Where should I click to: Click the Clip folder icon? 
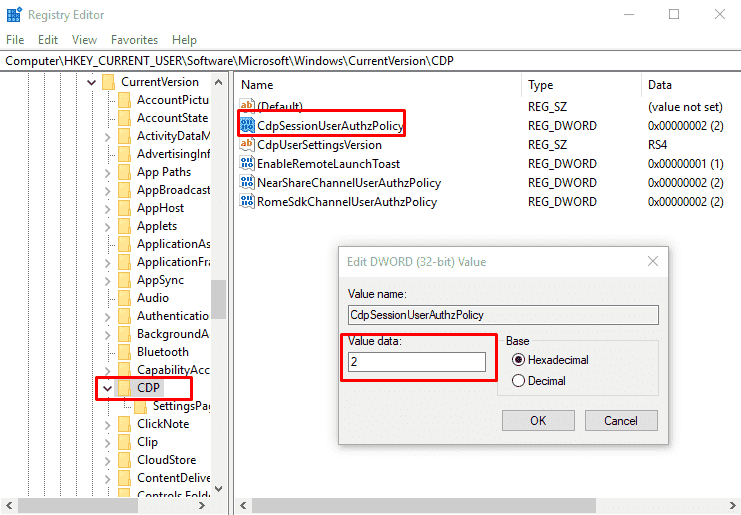coord(125,442)
